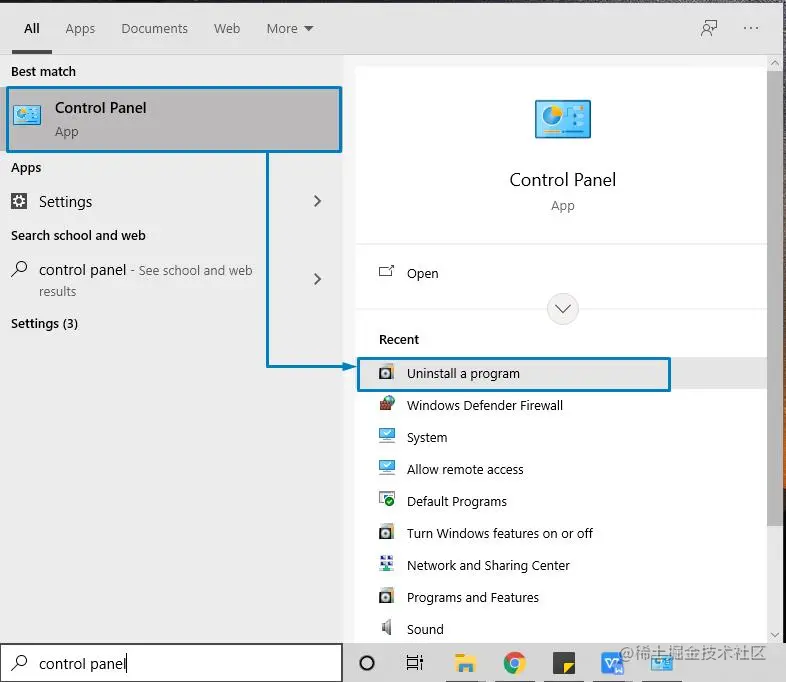Open Cortana from the taskbar circle

[x=367, y=663]
